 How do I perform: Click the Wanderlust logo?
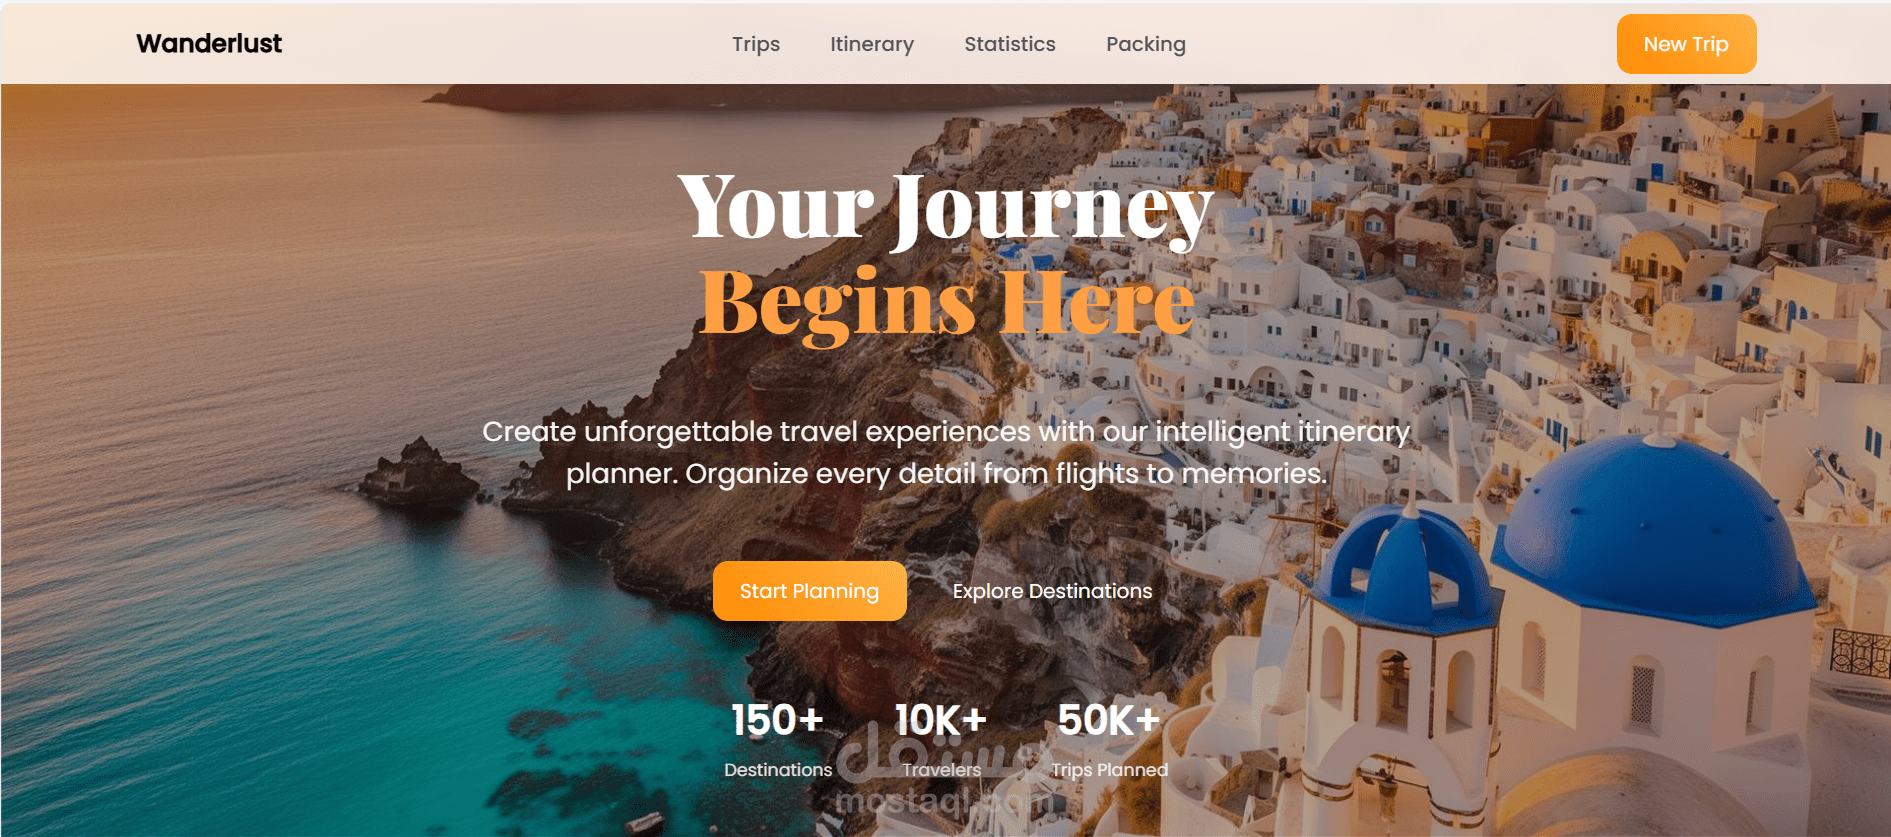pos(209,44)
